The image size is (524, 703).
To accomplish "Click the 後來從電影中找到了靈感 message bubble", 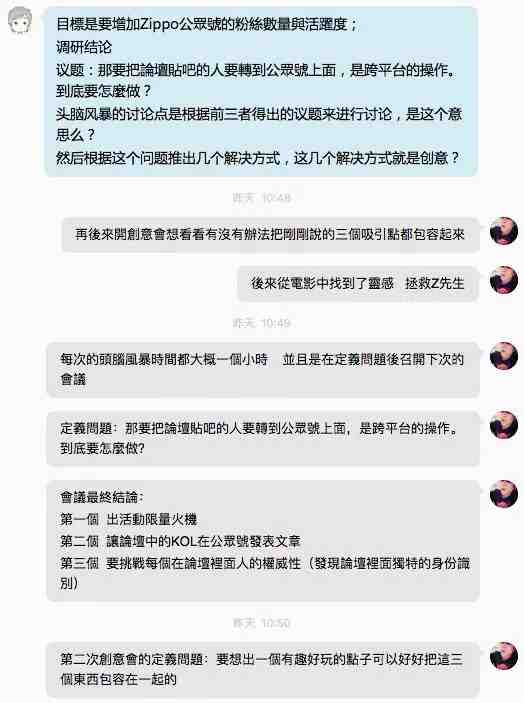I will [358, 283].
